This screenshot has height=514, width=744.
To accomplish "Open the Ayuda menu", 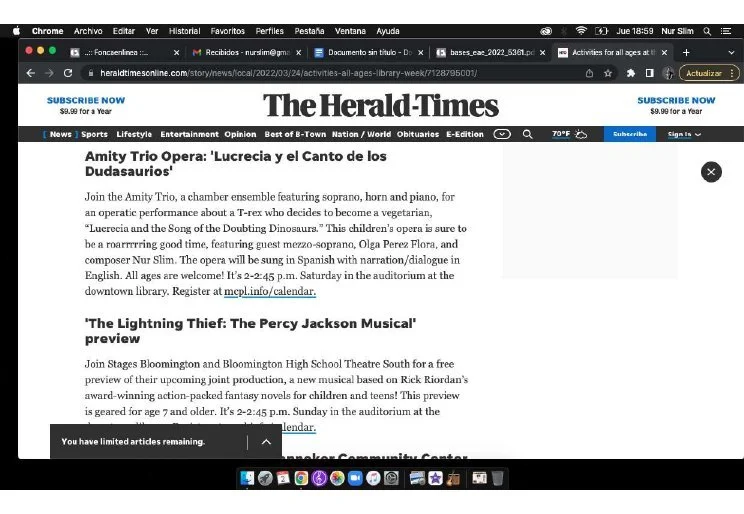I will pos(388,31).
